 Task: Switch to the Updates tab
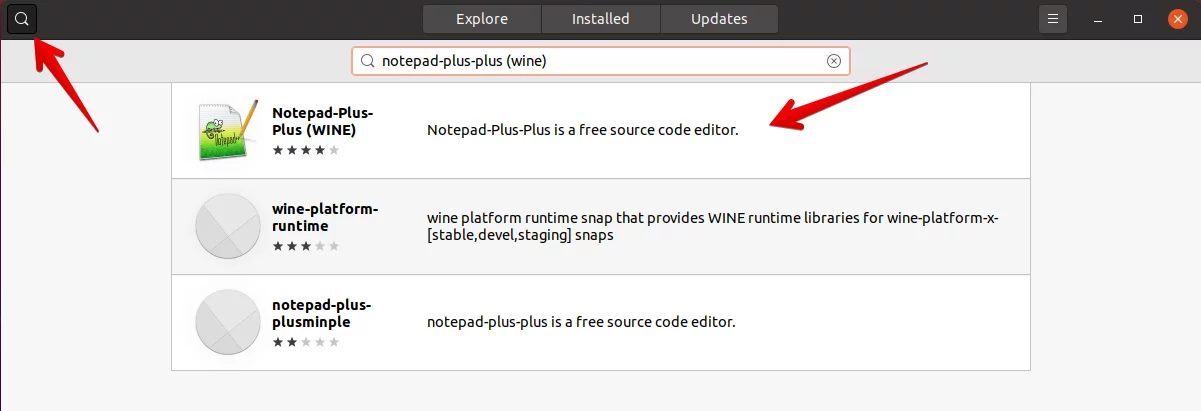point(719,18)
